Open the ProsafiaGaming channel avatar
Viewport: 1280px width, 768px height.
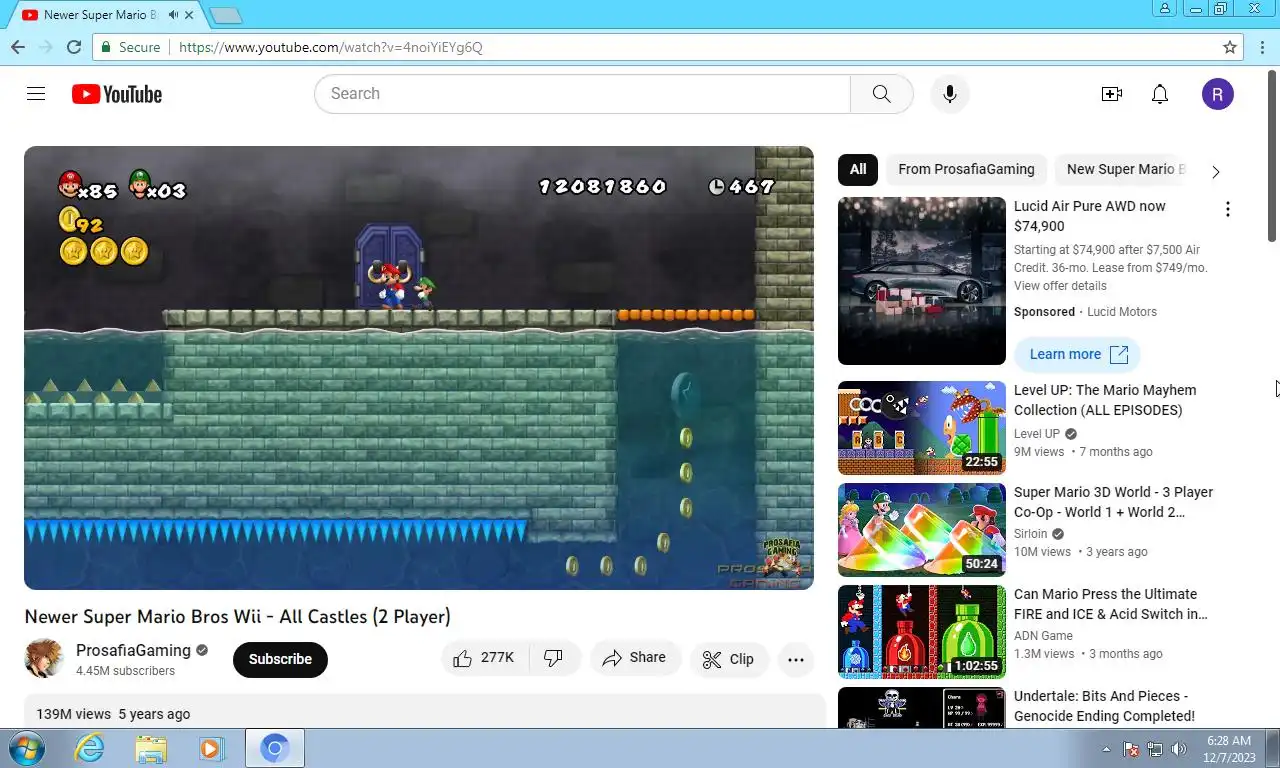44,659
